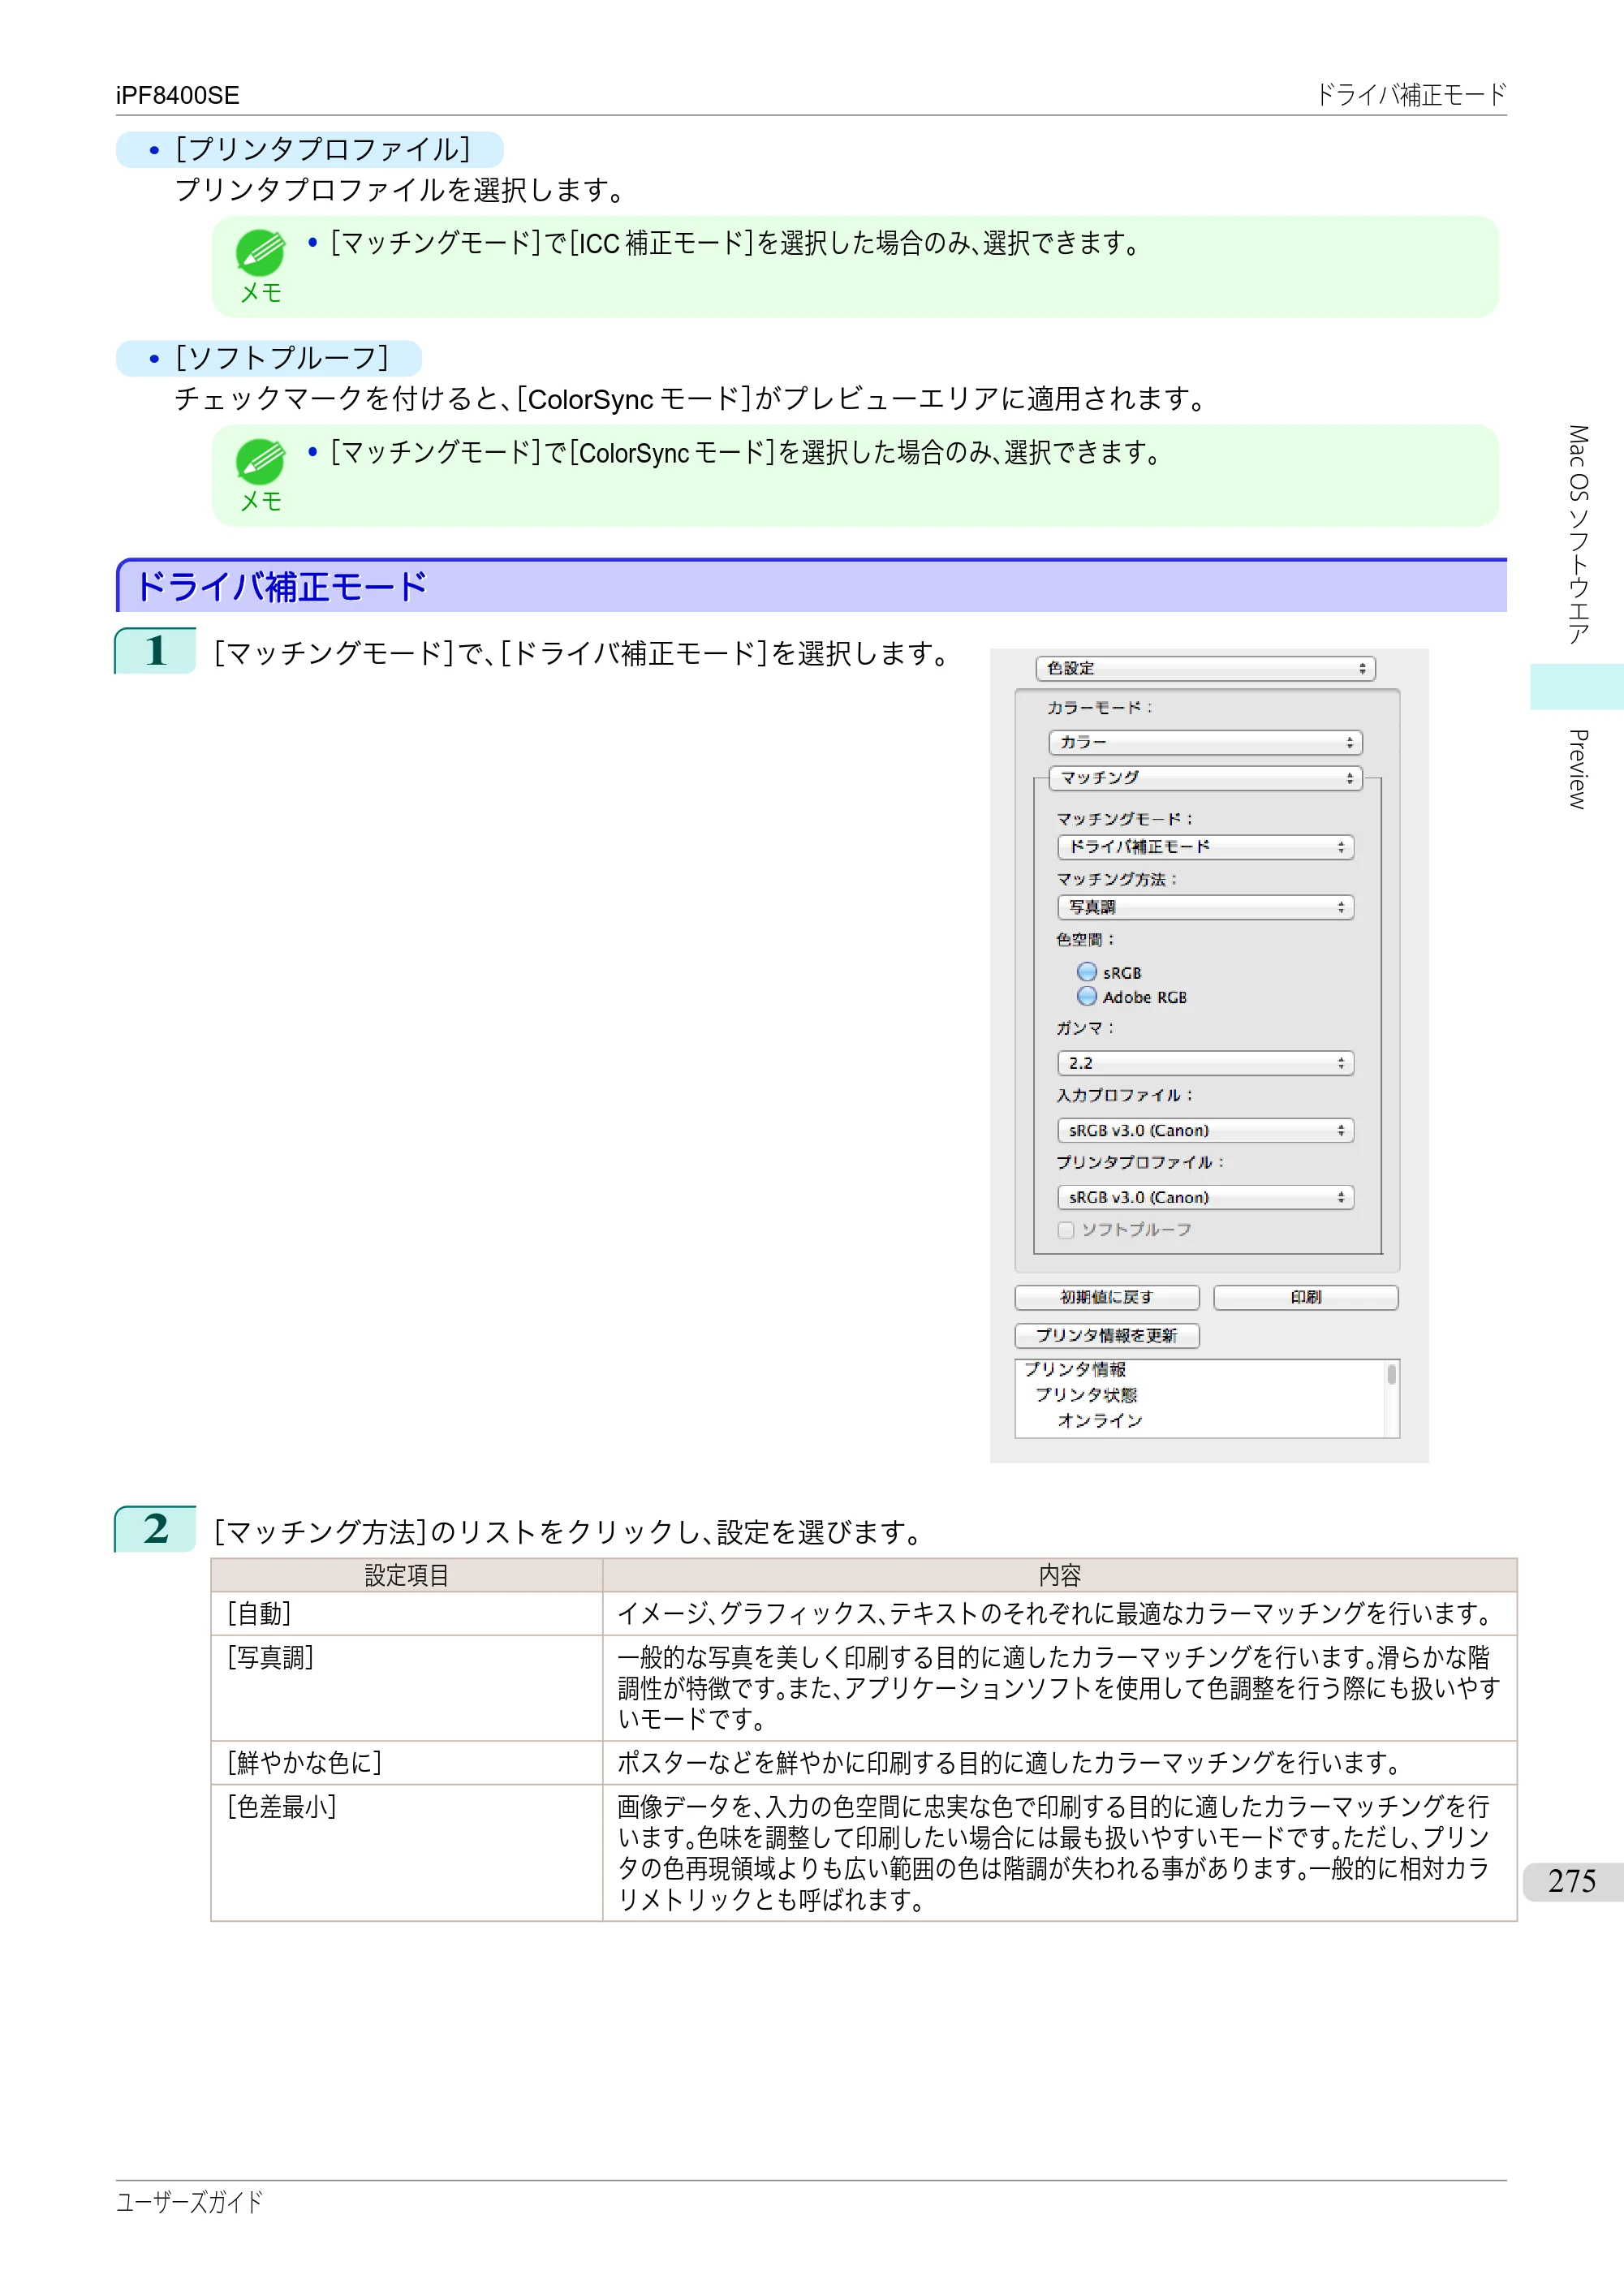Click the 内容 table header
Viewport: 1624px width, 2296px height.
pyautogui.click(x=1060, y=1575)
